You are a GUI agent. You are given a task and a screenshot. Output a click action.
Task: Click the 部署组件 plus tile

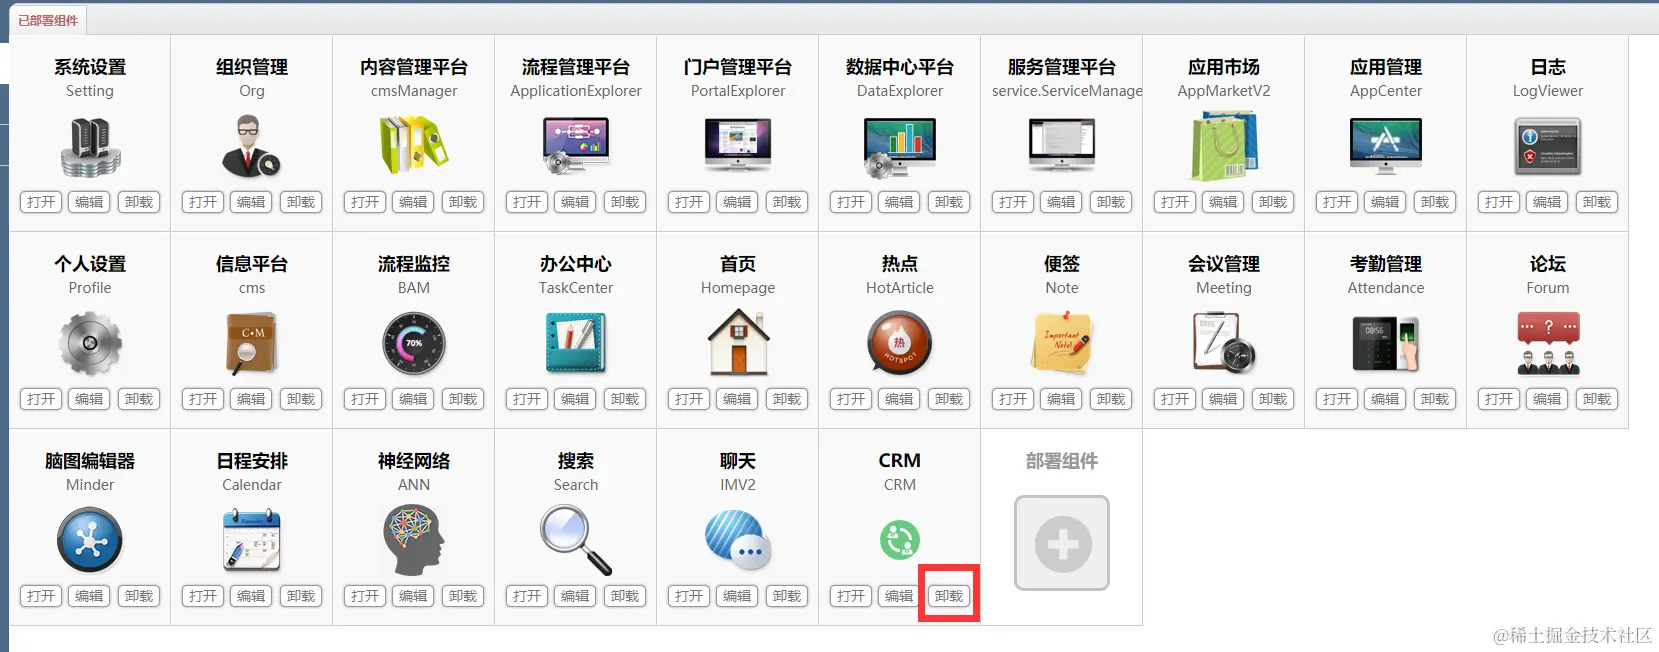click(1062, 543)
